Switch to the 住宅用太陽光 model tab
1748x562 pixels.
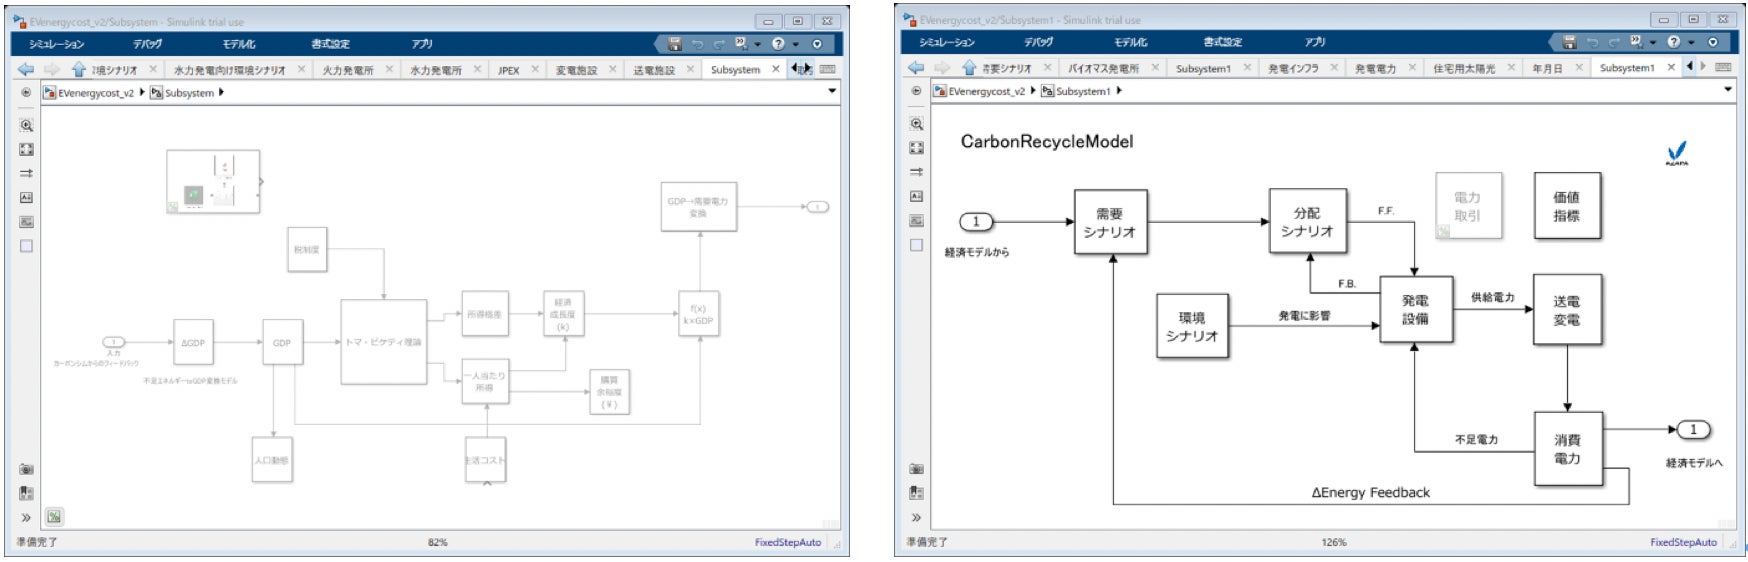pyautogui.click(x=1464, y=68)
